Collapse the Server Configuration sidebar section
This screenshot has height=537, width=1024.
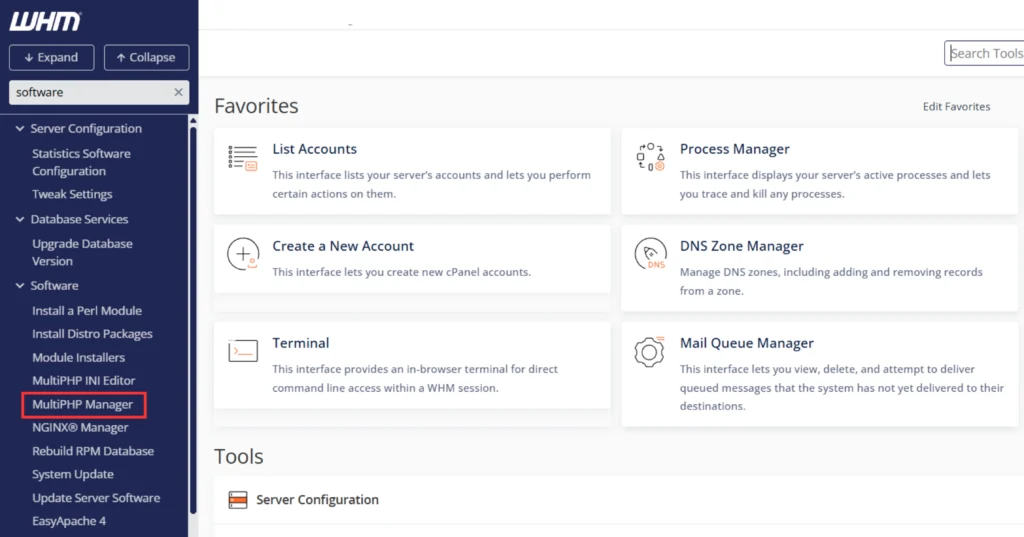[x=20, y=129]
